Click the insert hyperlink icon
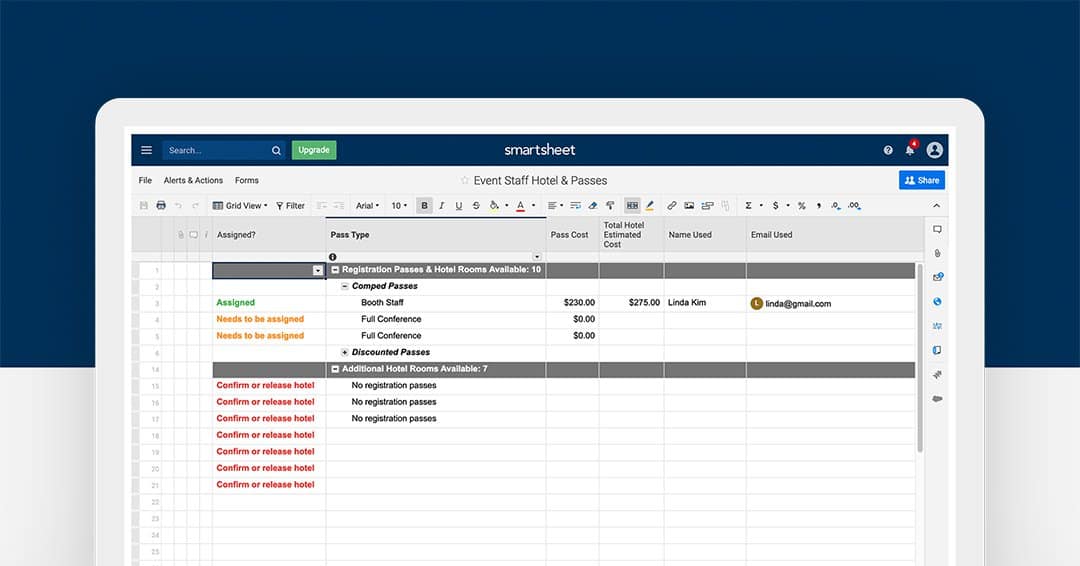 click(672, 206)
